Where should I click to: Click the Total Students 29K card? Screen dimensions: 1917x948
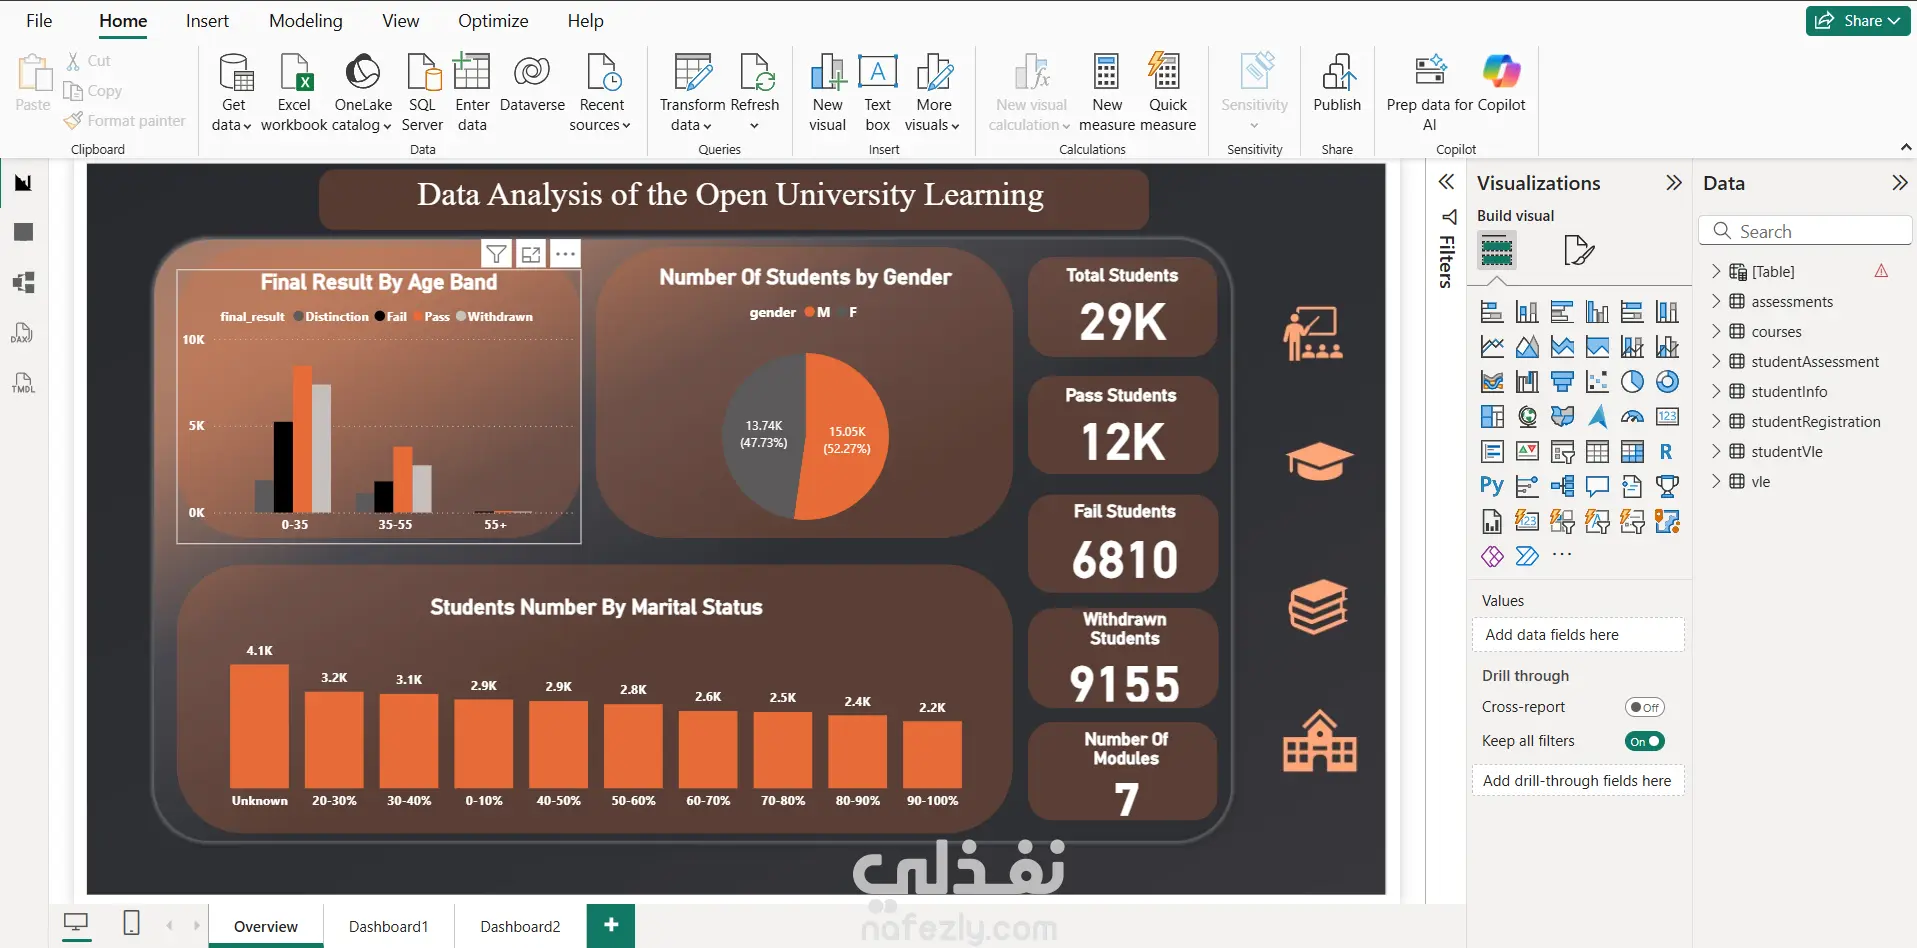click(1122, 307)
